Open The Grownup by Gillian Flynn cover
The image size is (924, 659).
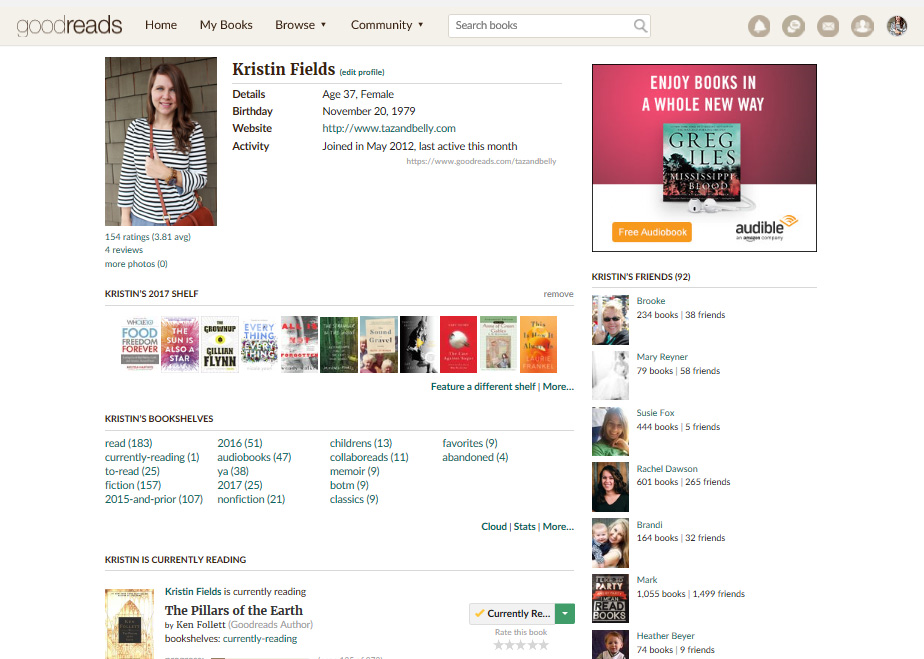[x=220, y=344]
